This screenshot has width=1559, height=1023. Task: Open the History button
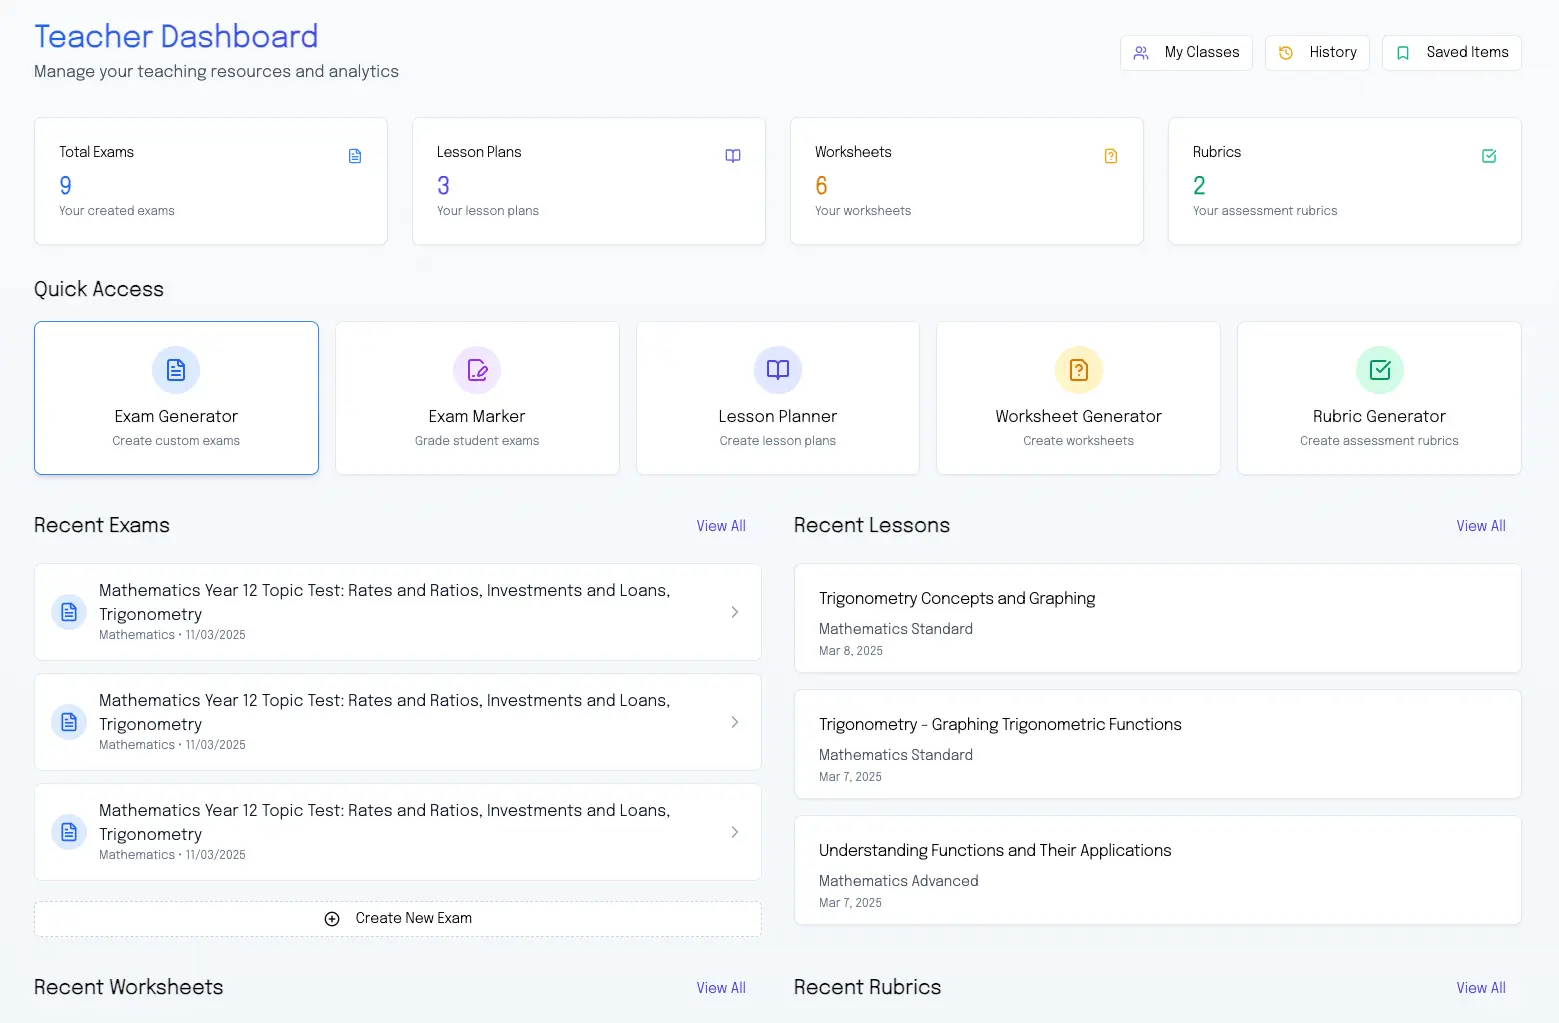coord(1317,53)
